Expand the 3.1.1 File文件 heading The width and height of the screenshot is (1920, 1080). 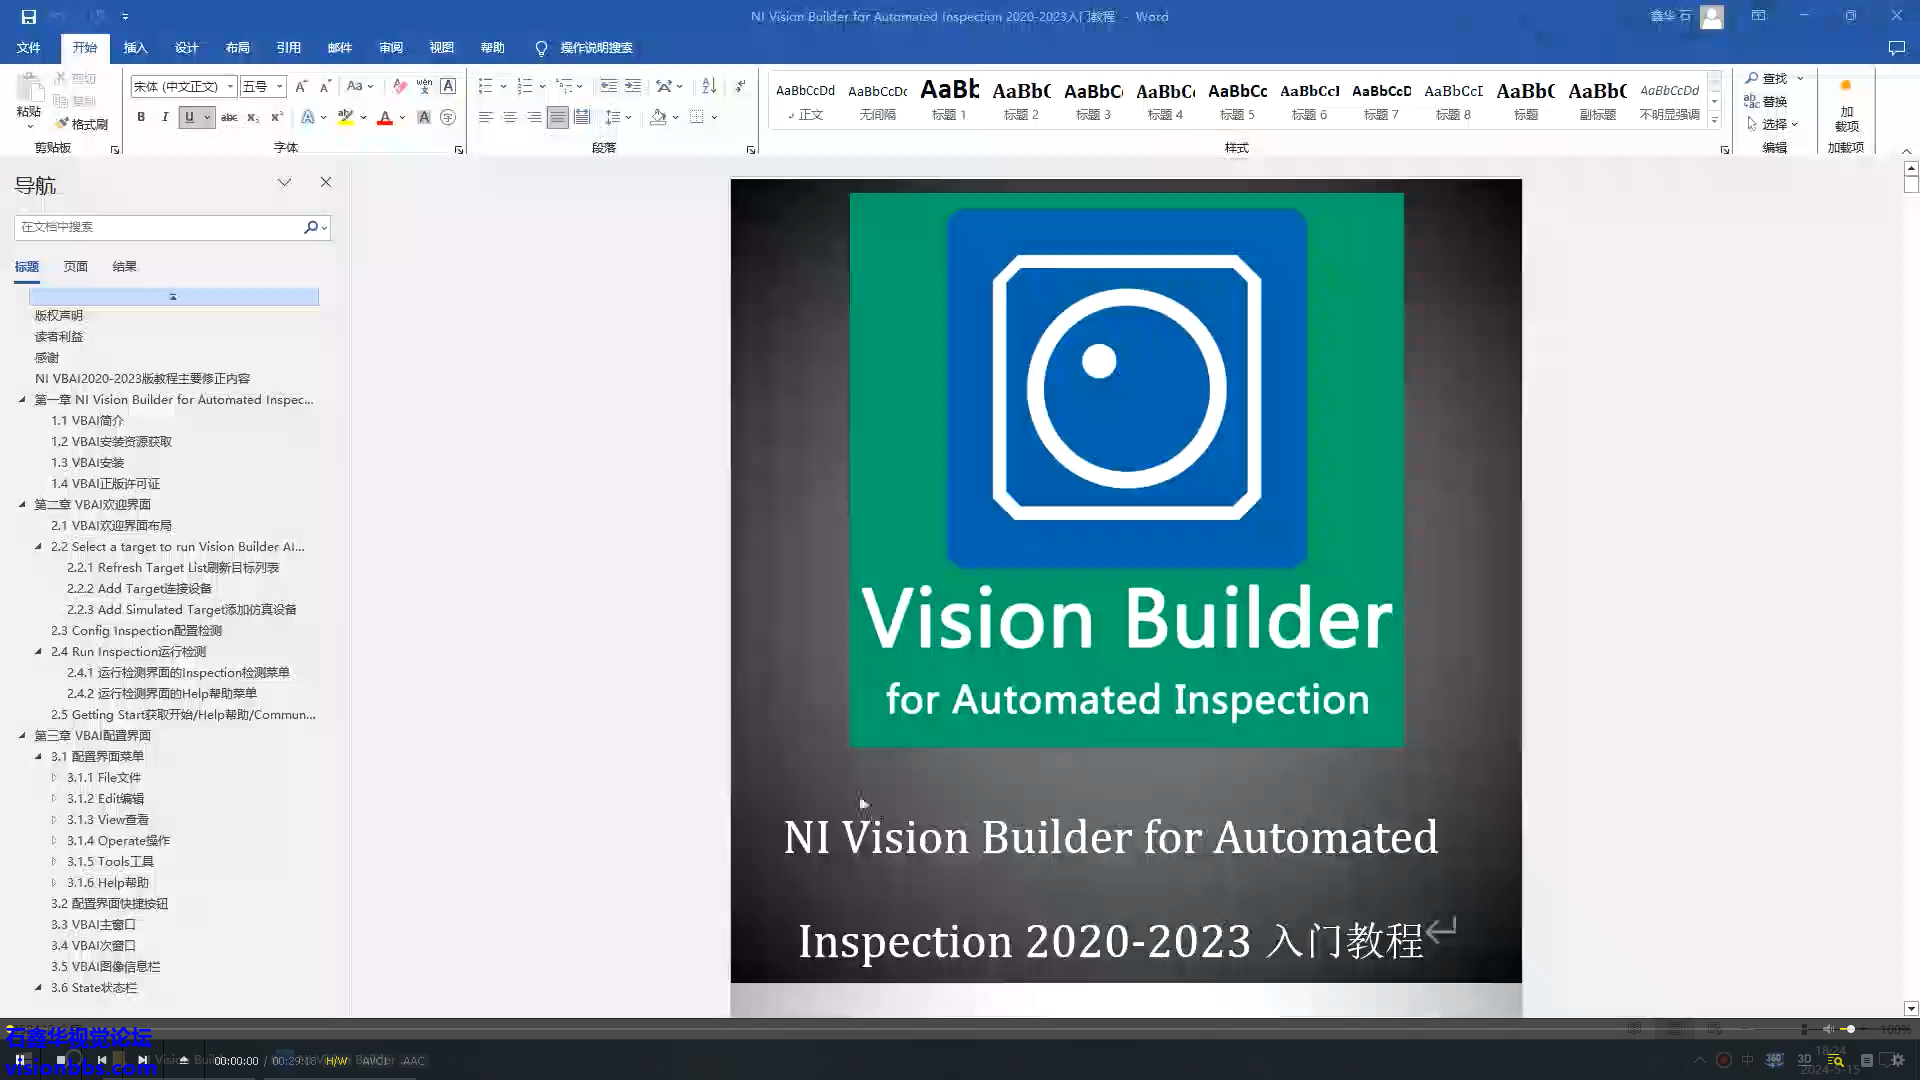[54, 777]
